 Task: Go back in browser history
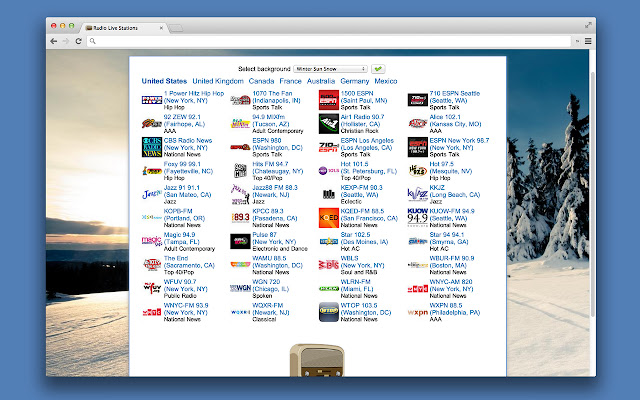pos(53,41)
